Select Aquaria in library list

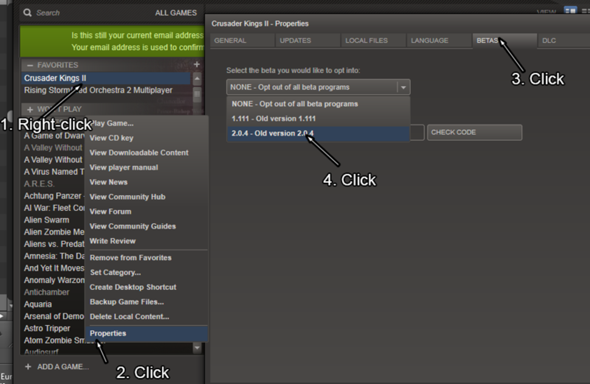click(x=38, y=304)
